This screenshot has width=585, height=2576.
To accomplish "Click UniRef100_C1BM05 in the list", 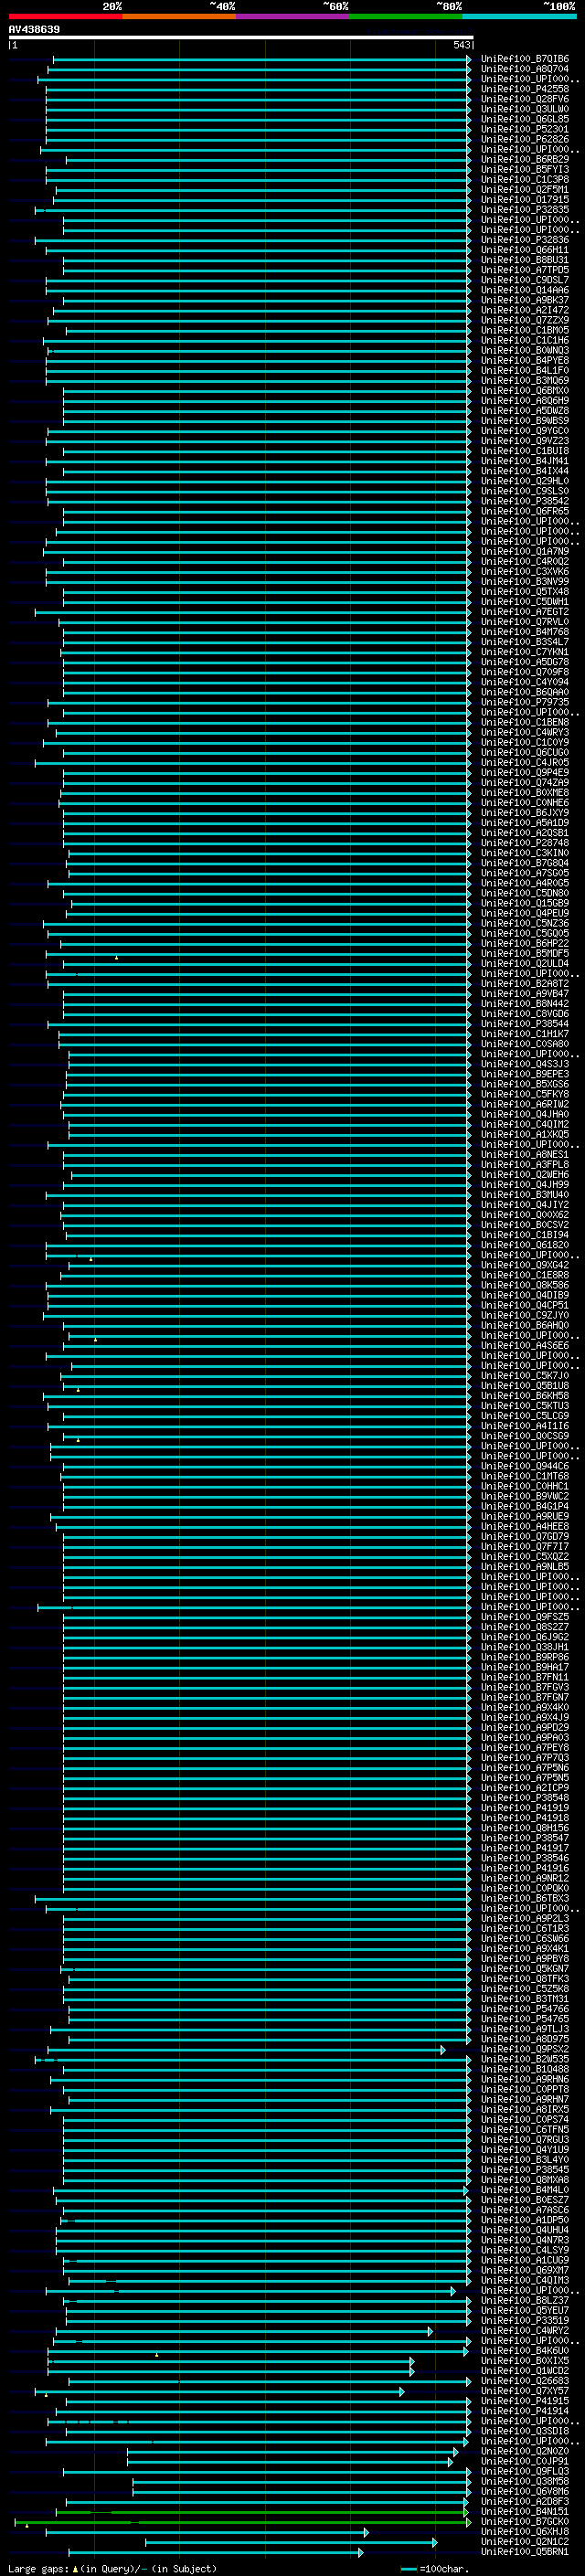I will (525, 330).
